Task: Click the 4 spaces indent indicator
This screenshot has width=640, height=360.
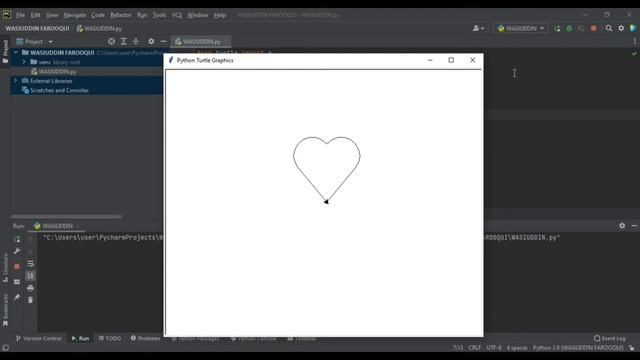Action: pyautogui.click(x=517, y=348)
